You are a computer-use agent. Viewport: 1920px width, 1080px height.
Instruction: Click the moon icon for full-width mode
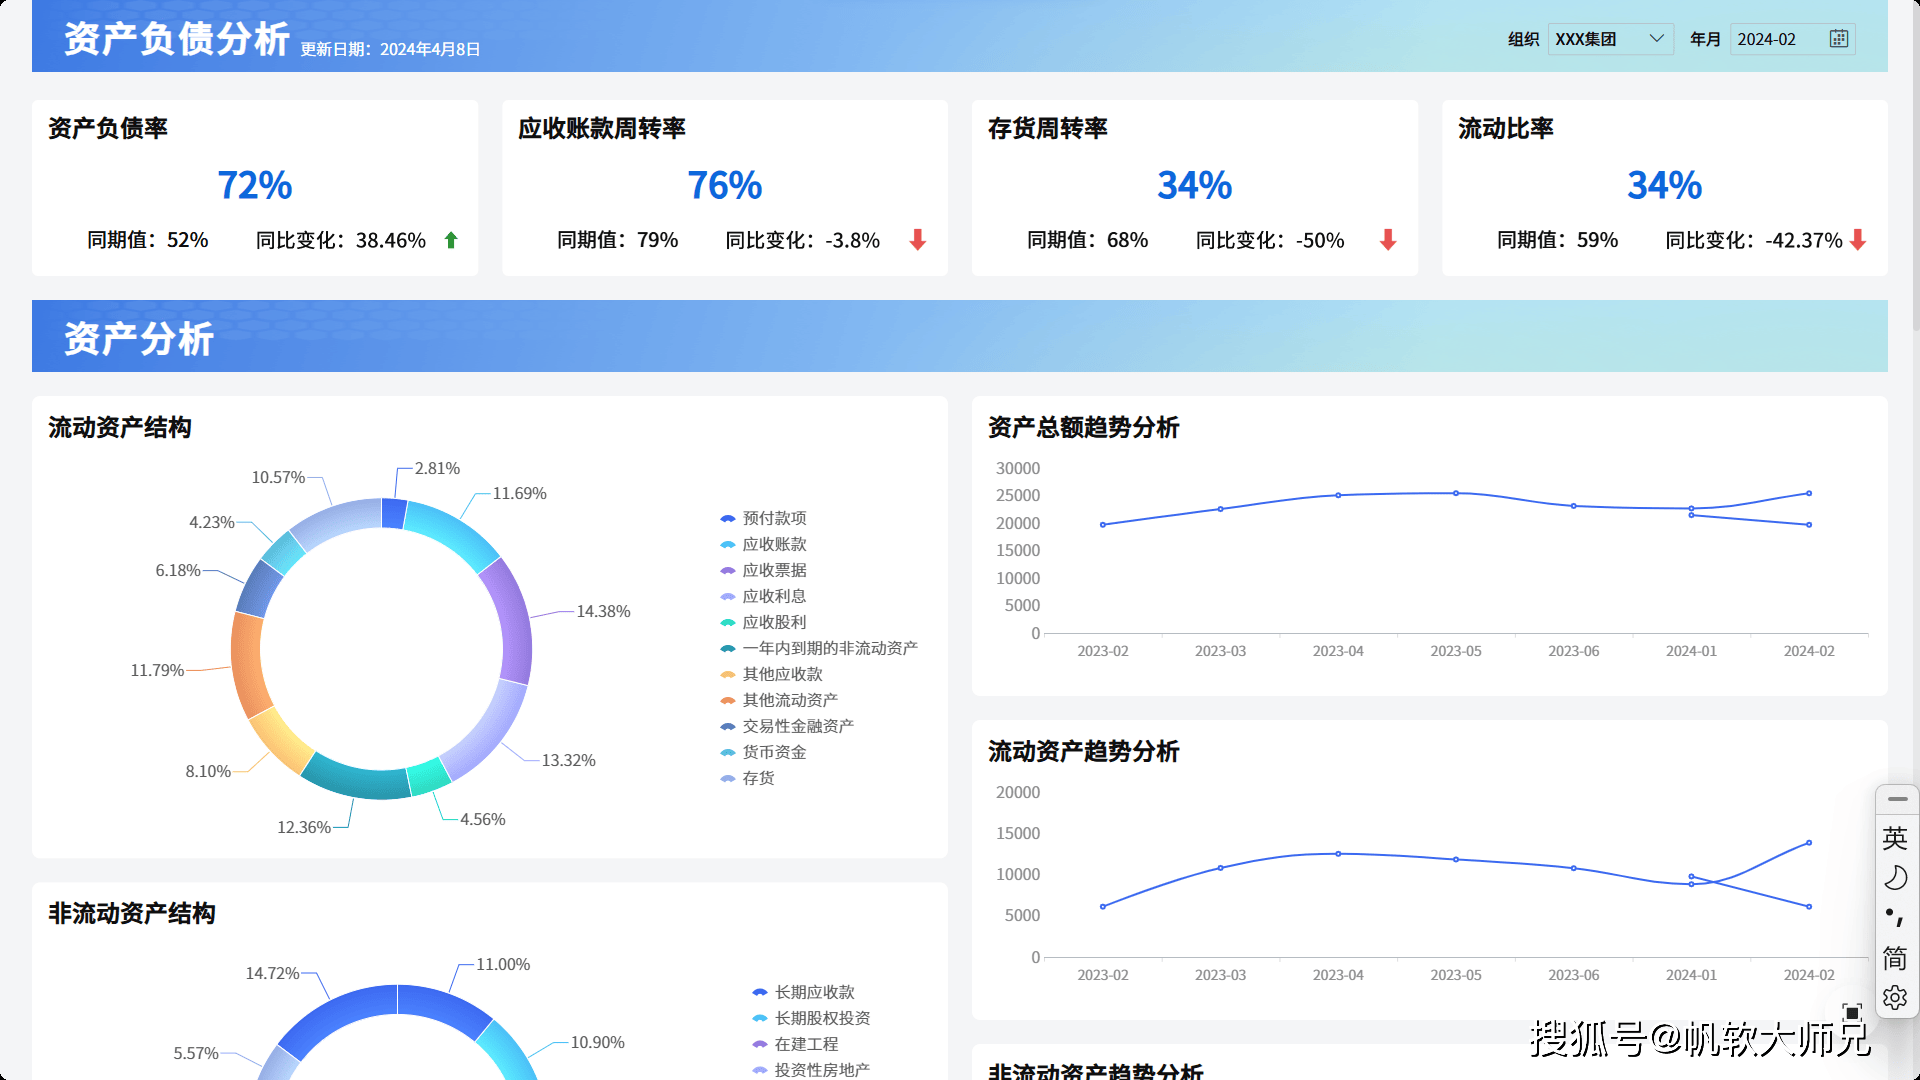pos(1896,878)
